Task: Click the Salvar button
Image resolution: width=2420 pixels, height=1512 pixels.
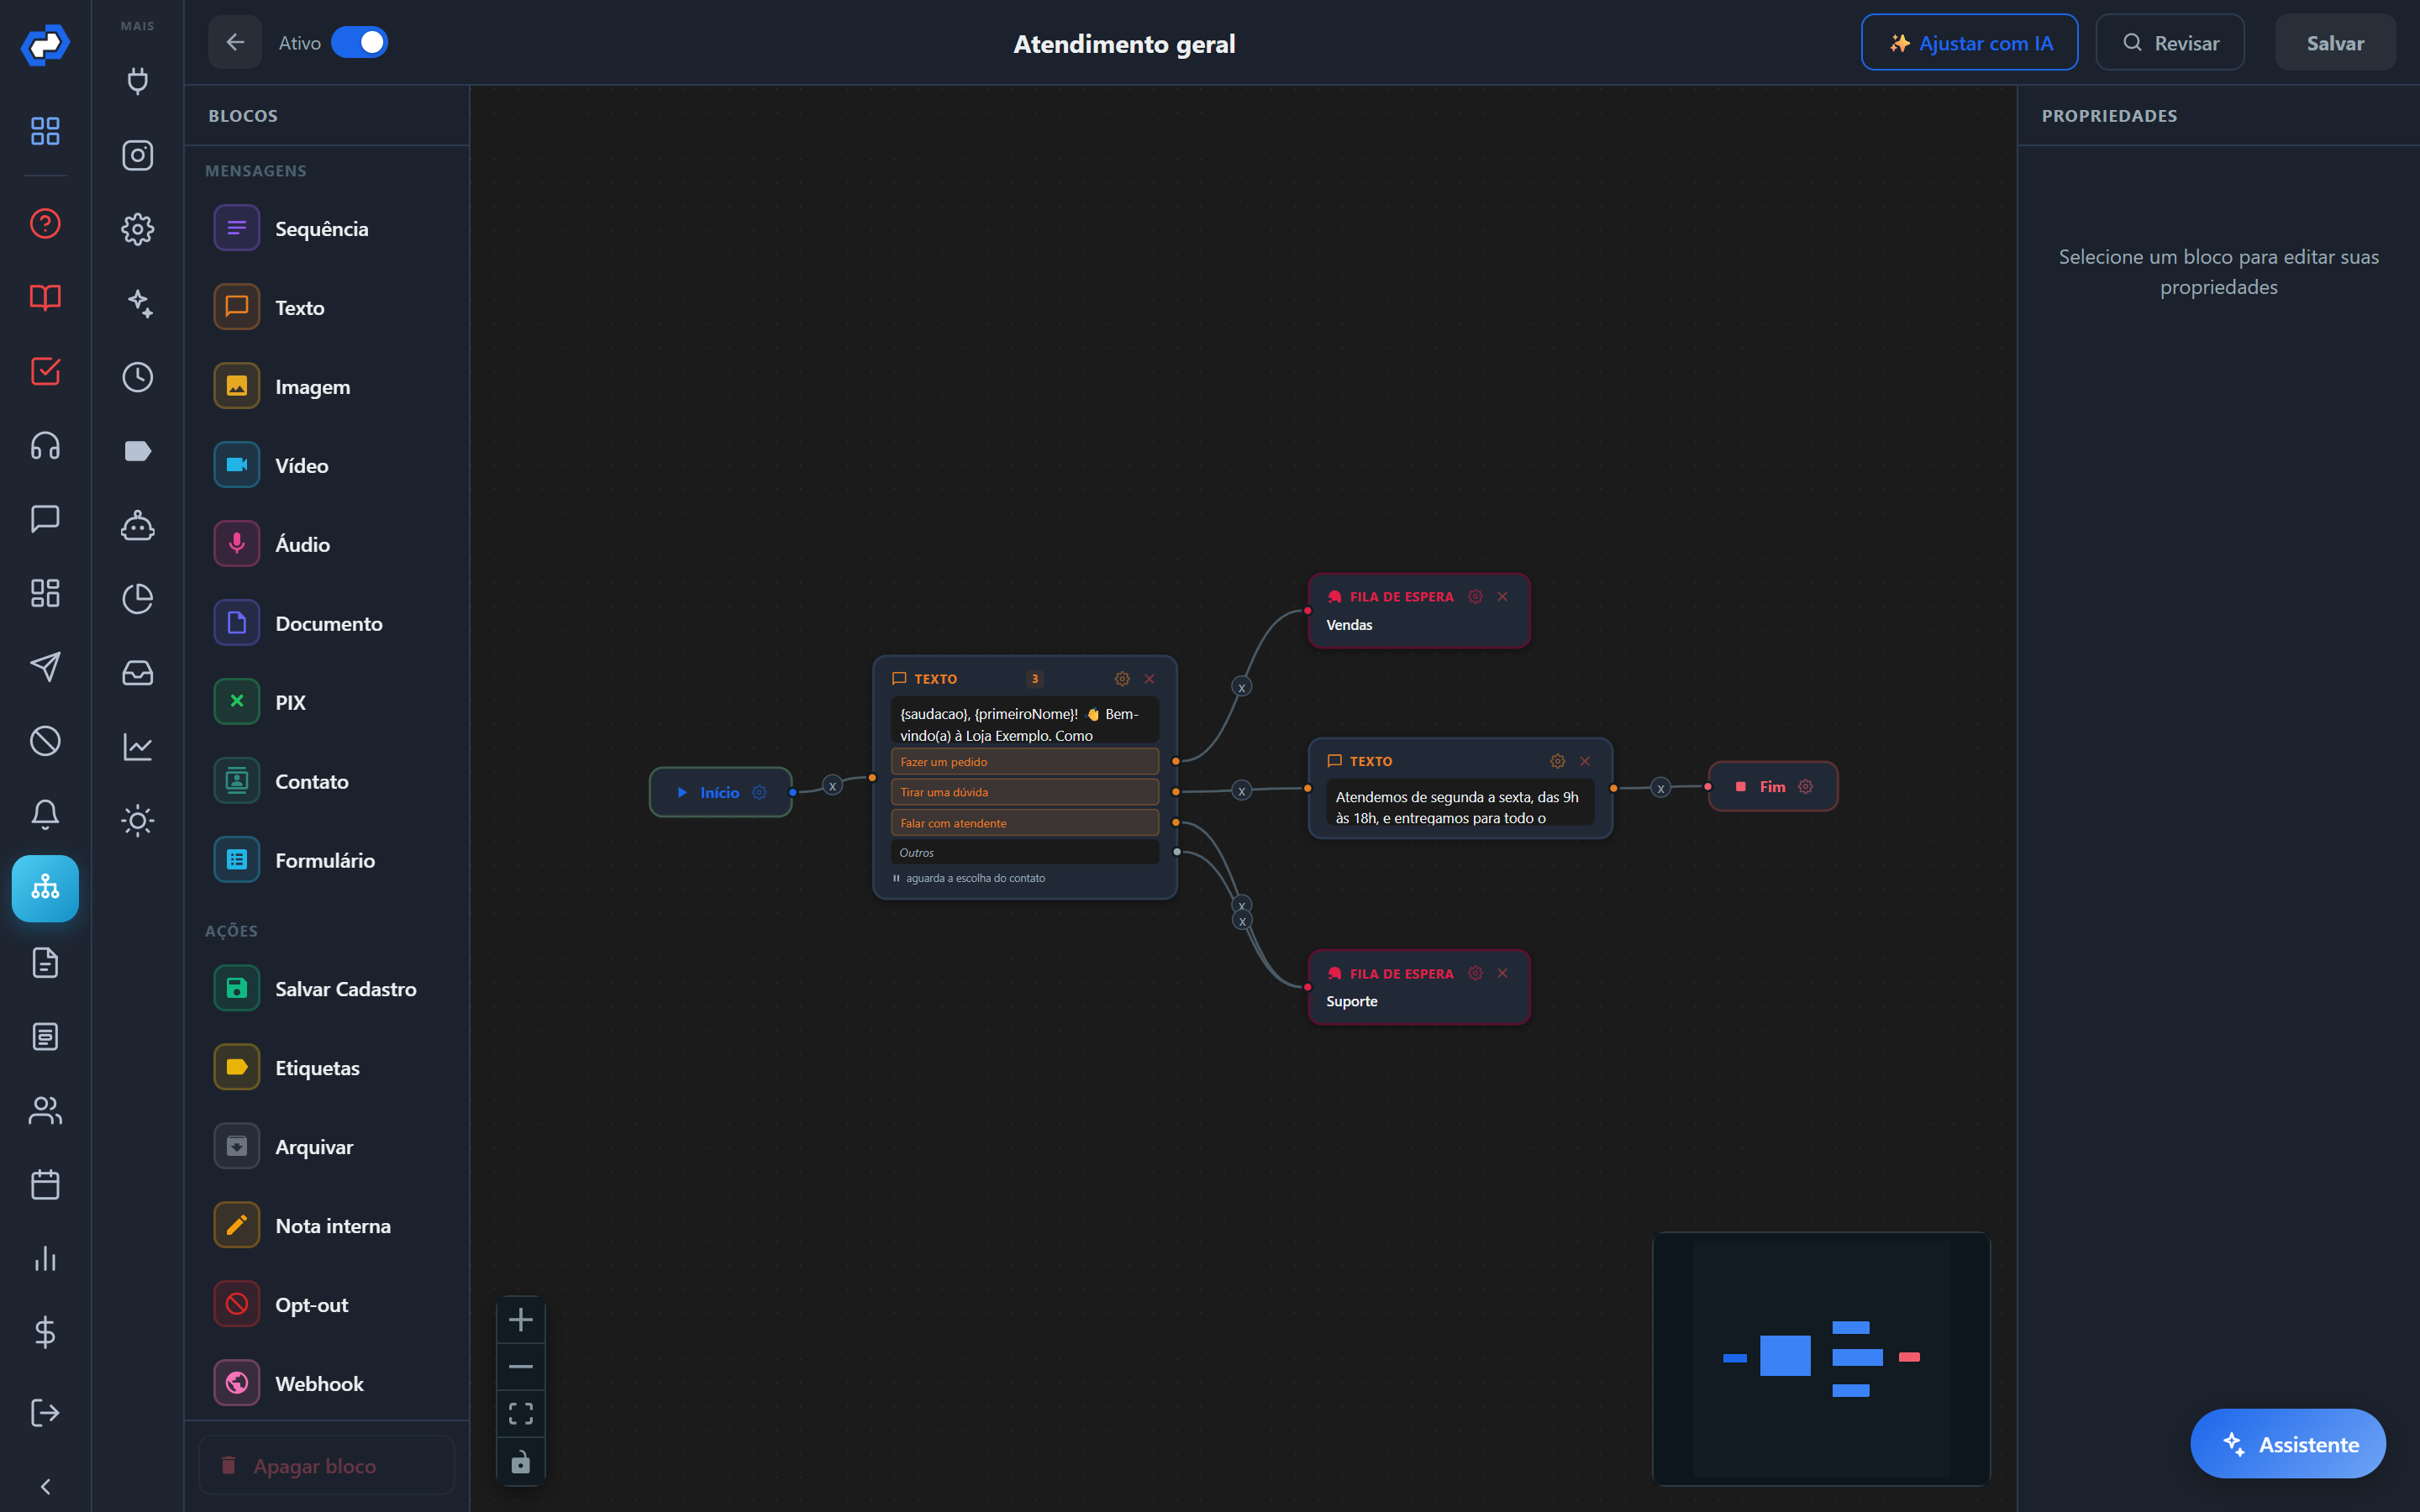Action: click(x=2335, y=43)
